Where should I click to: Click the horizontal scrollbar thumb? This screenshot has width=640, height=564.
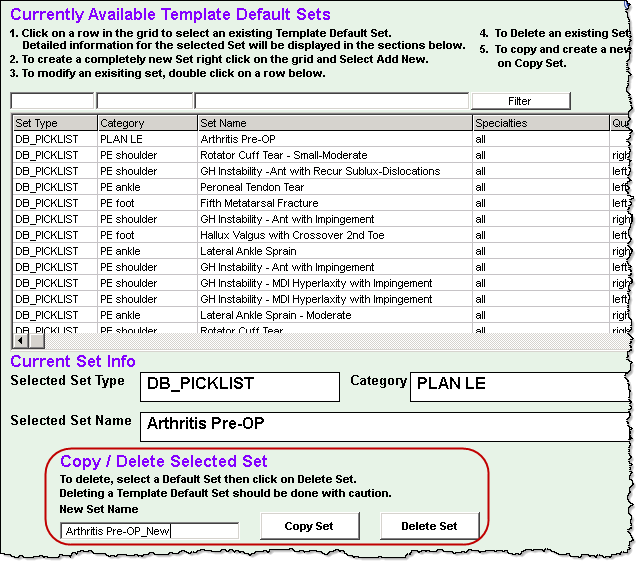pyautogui.click(x=37, y=340)
